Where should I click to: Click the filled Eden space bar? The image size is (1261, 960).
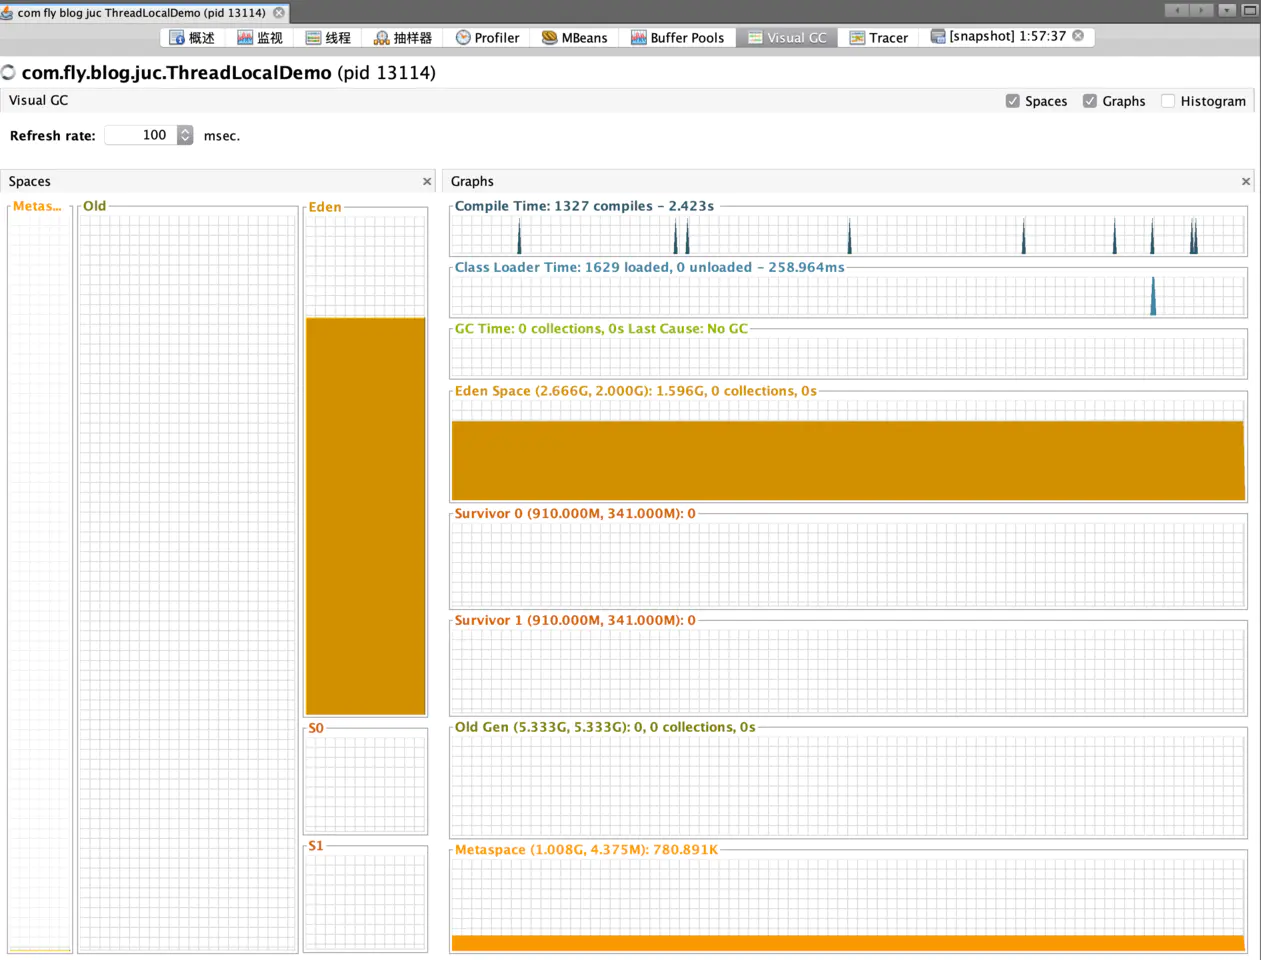tap(366, 516)
